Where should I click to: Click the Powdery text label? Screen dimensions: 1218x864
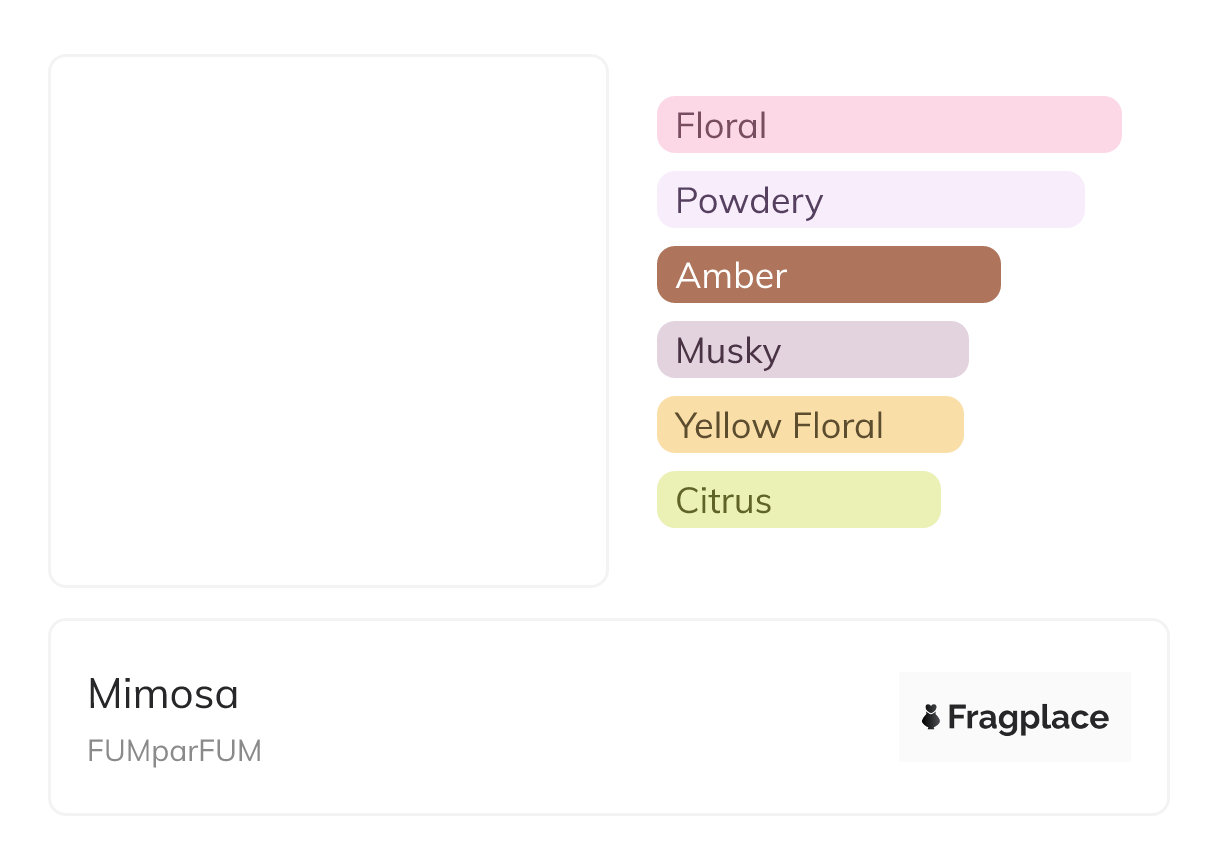[749, 201]
